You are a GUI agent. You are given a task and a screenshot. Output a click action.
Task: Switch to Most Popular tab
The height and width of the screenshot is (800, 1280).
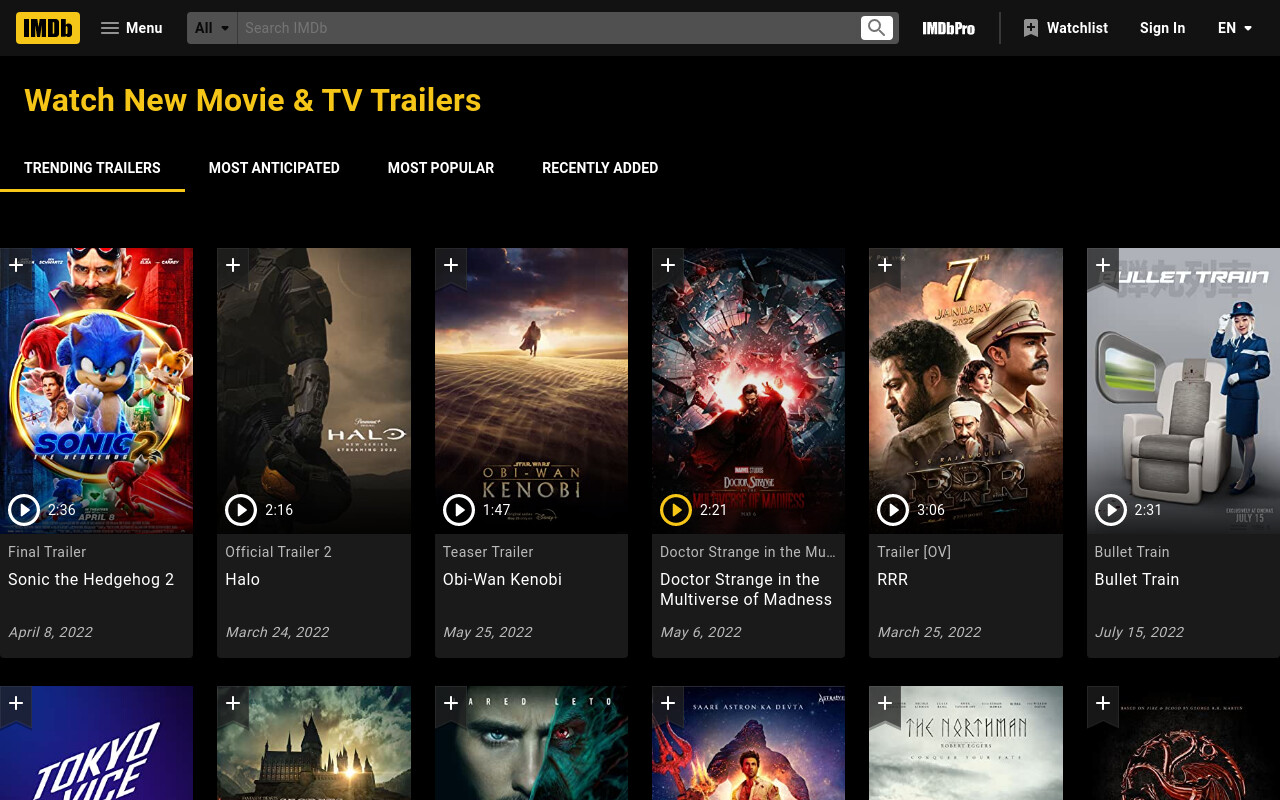[x=441, y=168]
